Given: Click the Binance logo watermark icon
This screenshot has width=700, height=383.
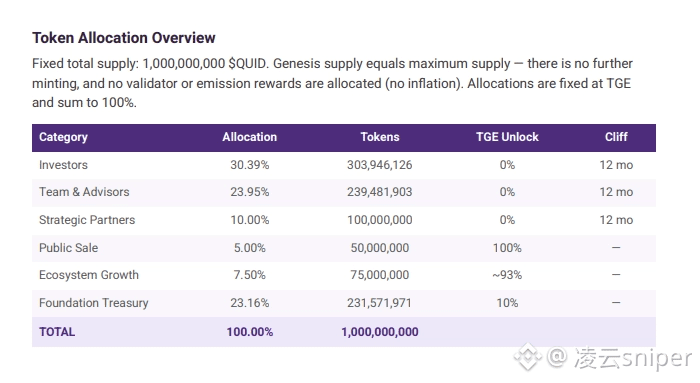Looking at the screenshot, I should (x=528, y=357).
